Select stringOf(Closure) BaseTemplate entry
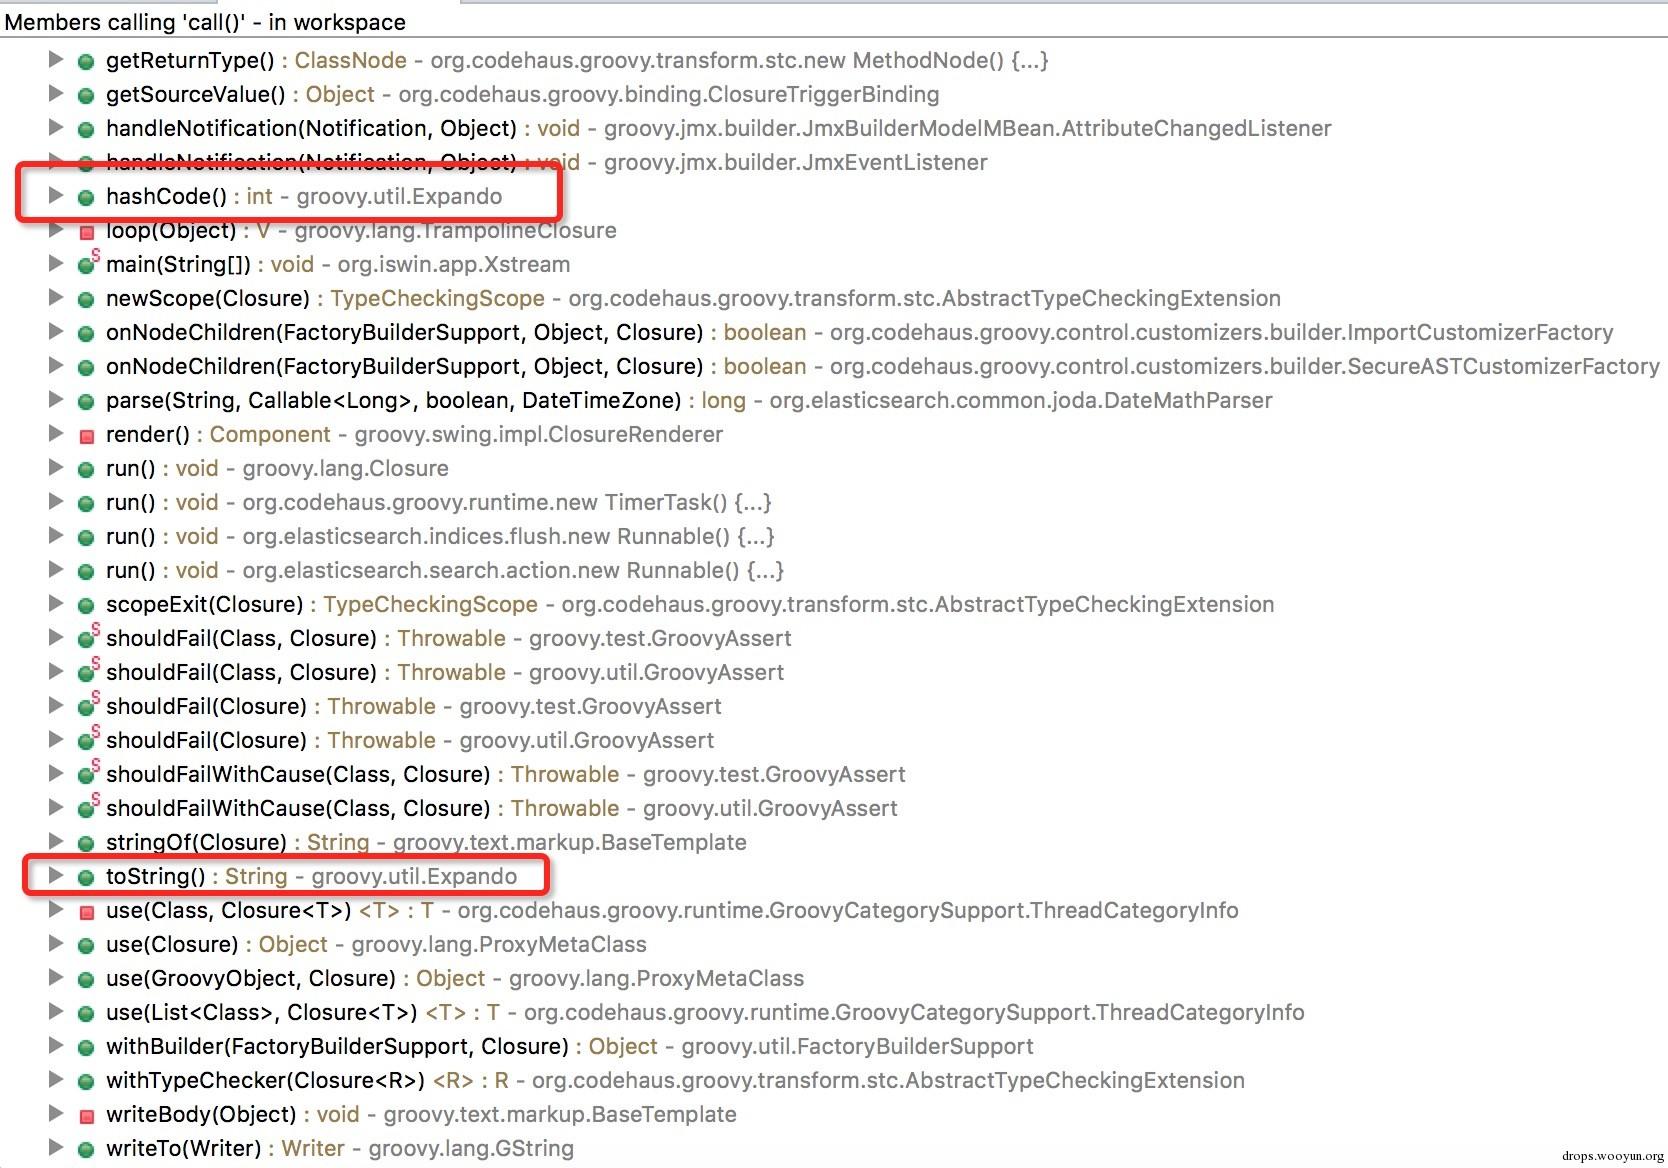The height and width of the screenshot is (1168, 1668). pos(426,842)
